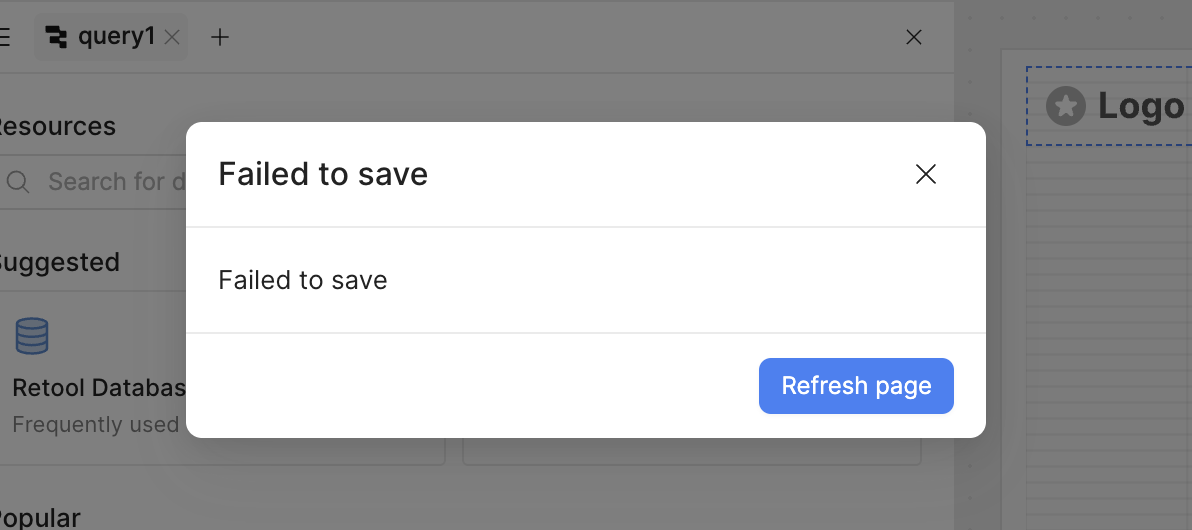Click the Popular section heading
This screenshot has height=530, width=1192.
pos(40,518)
